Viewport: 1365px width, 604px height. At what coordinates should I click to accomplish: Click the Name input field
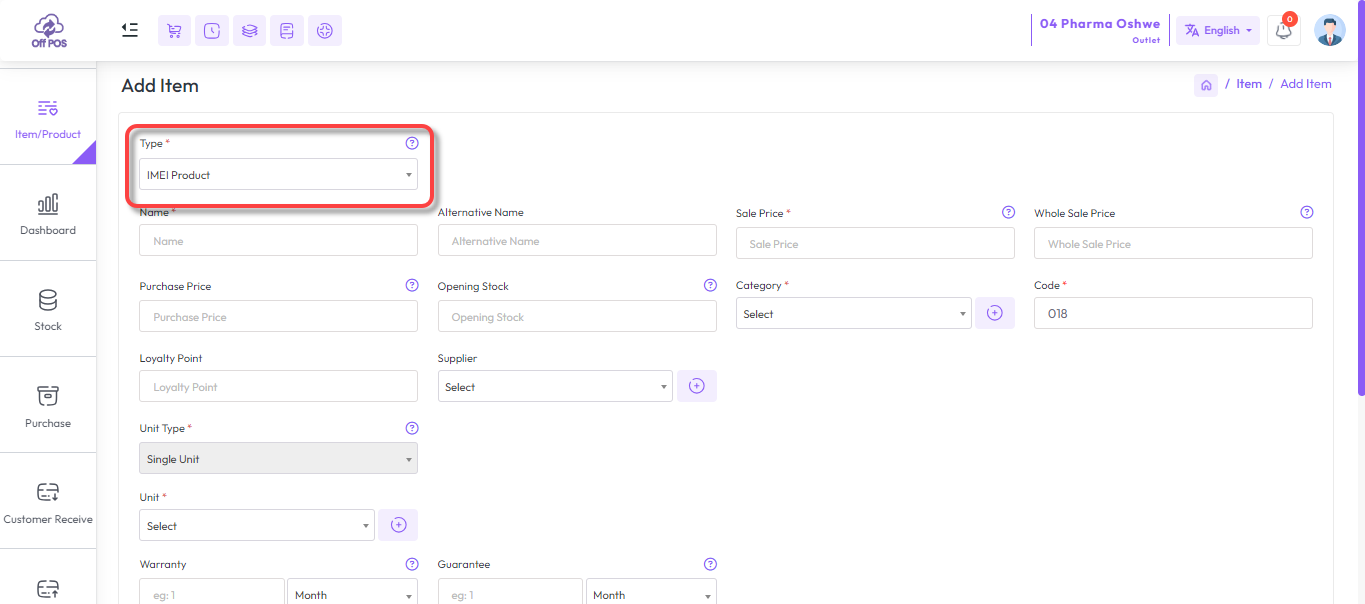278,241
